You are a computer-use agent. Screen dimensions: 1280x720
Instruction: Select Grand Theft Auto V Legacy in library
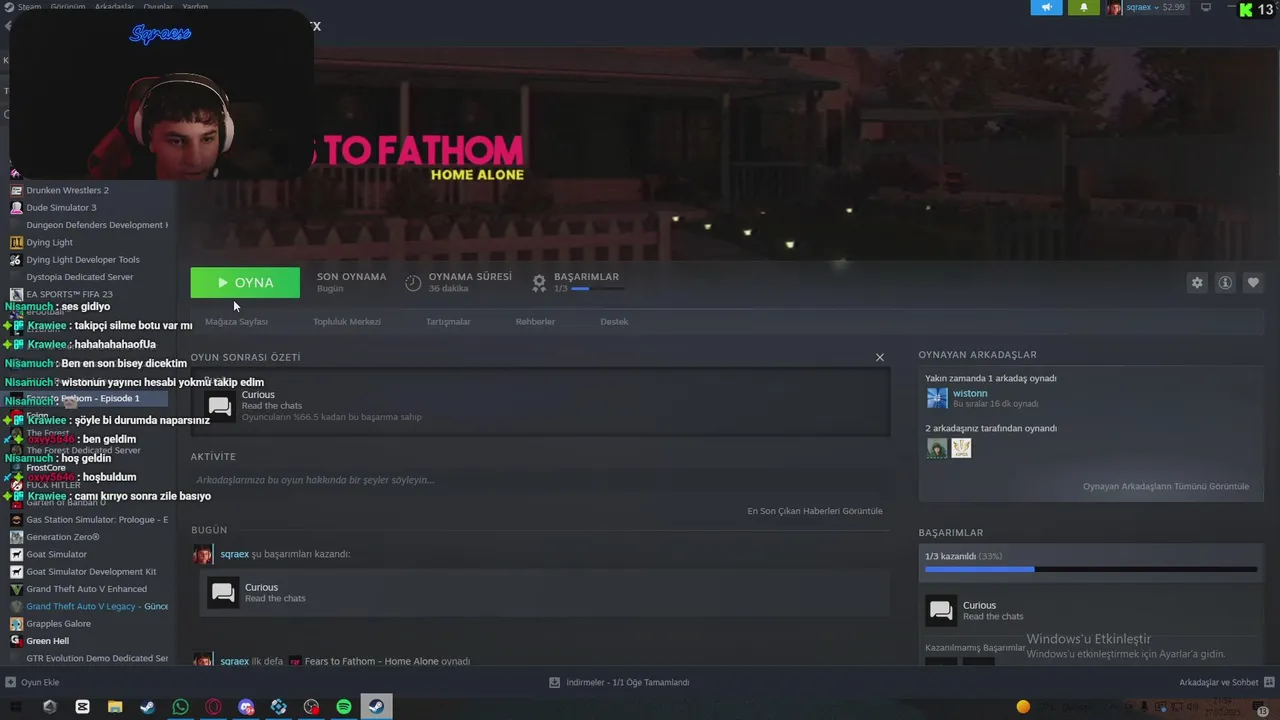(97, 606)
